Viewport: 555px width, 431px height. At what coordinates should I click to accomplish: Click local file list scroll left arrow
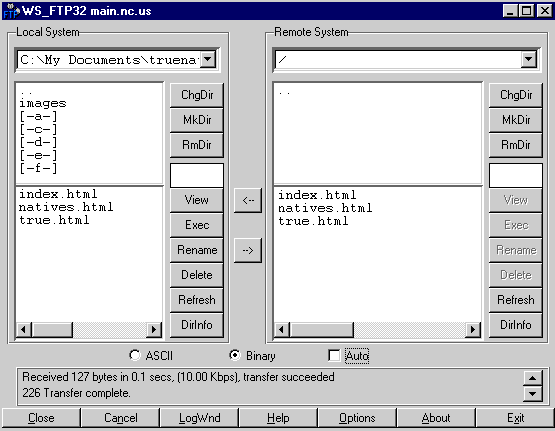(x=23, y=330)
